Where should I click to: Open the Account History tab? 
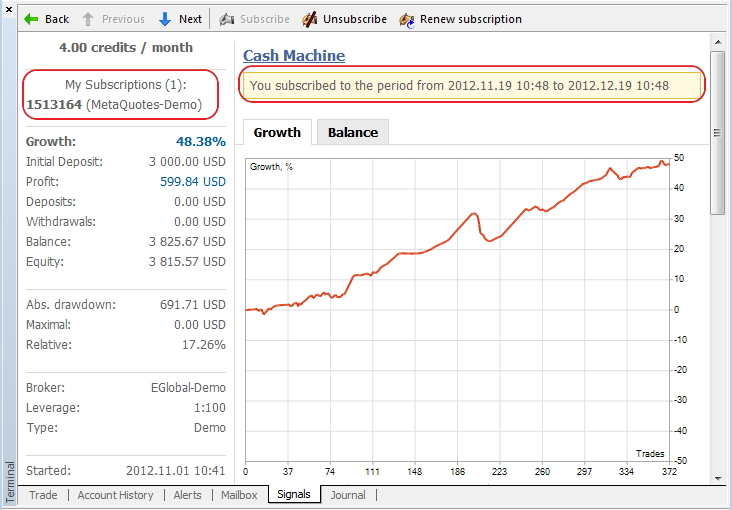coord(115,495)
